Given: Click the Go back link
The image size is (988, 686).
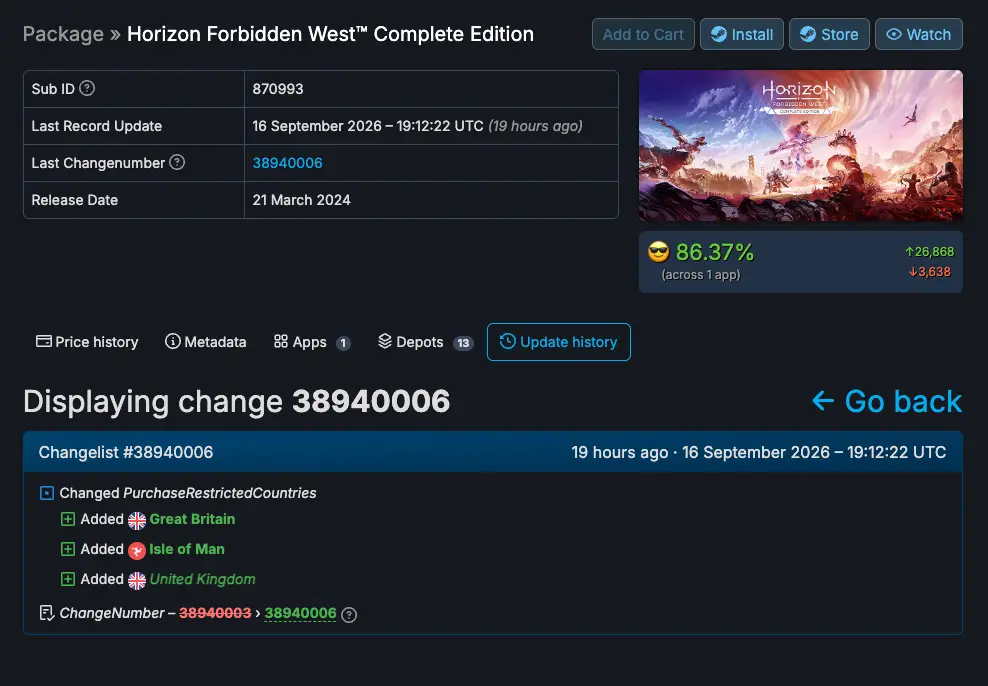Looking at the screenshot, I should point(887,401).
